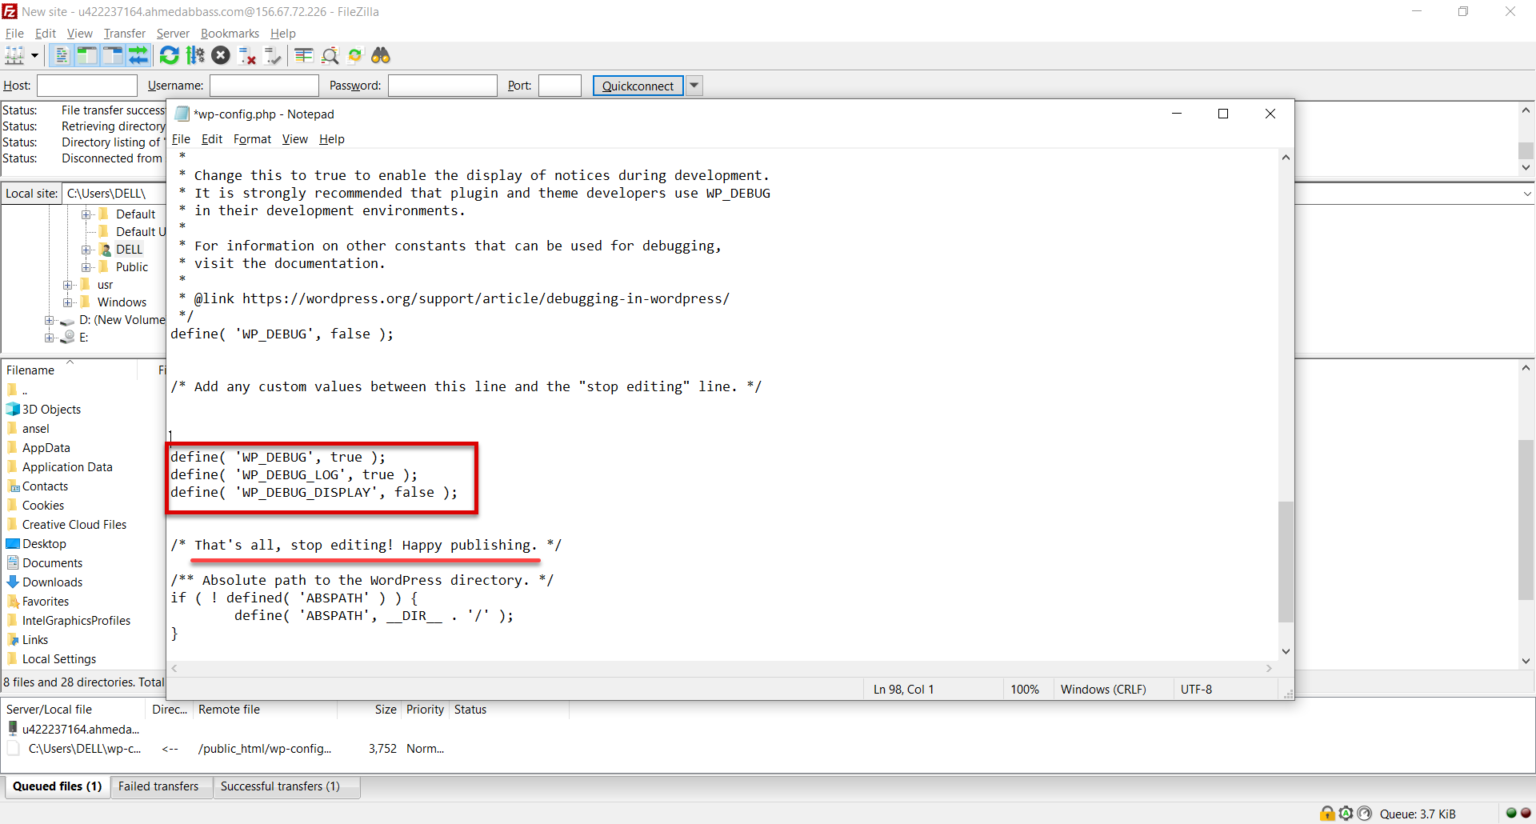Refresh the file and folder listings
The image size is (1536, 824).
(x=168, y=55)
